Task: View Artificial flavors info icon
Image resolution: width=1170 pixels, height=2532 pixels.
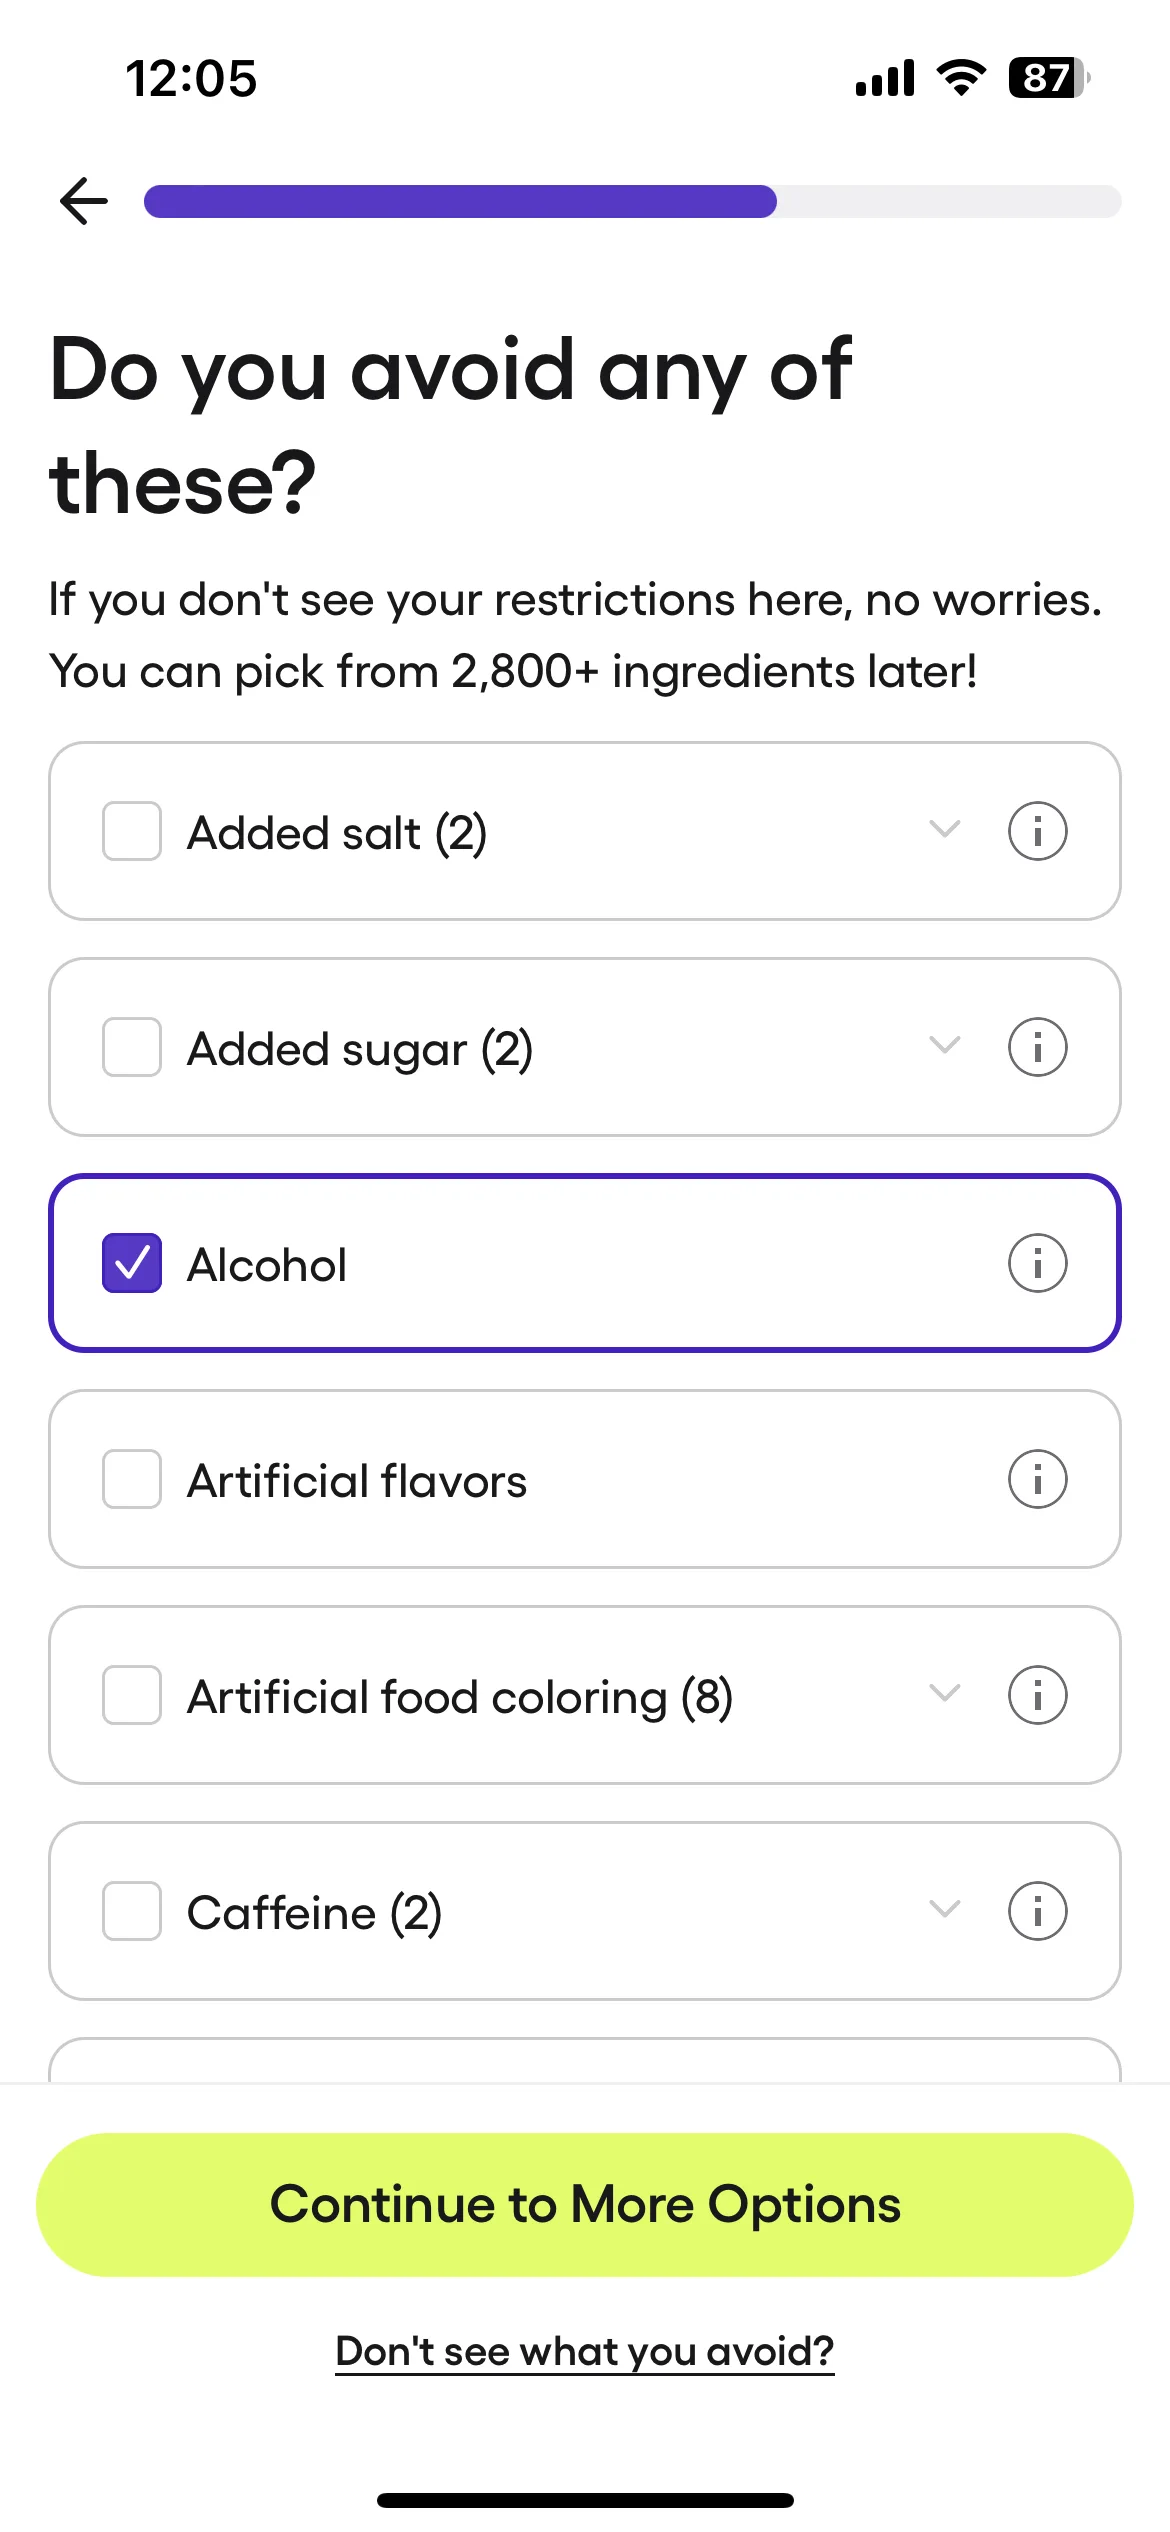Action: coord(1037,1479)
